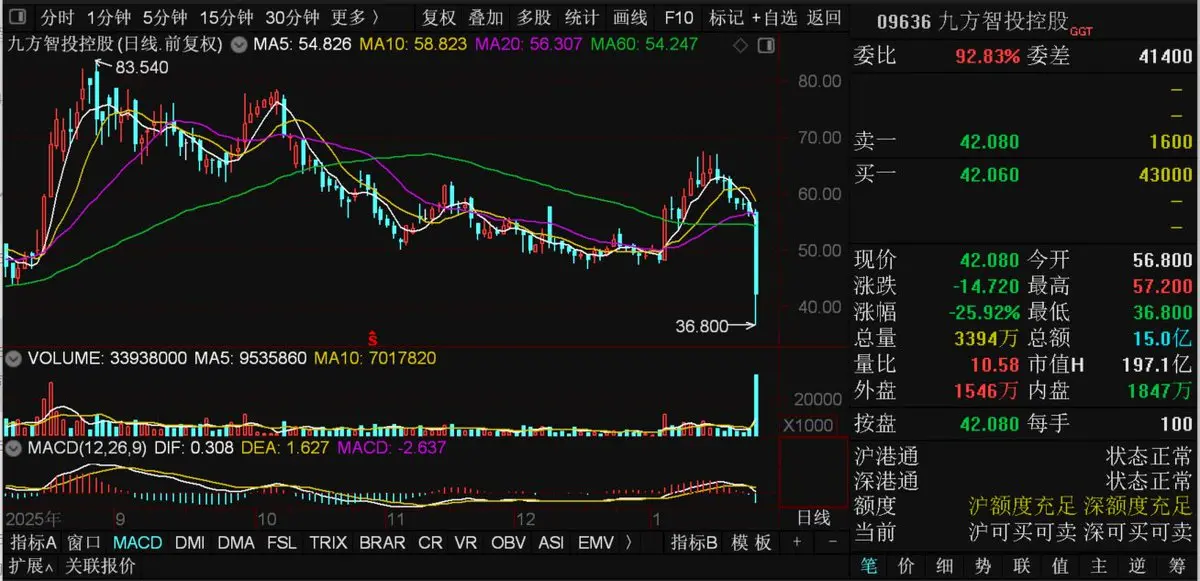Image resolution: width=1200 pixels, height=581 pixels.
Task: Click the 沪港通 status row
Action: 1025,455
